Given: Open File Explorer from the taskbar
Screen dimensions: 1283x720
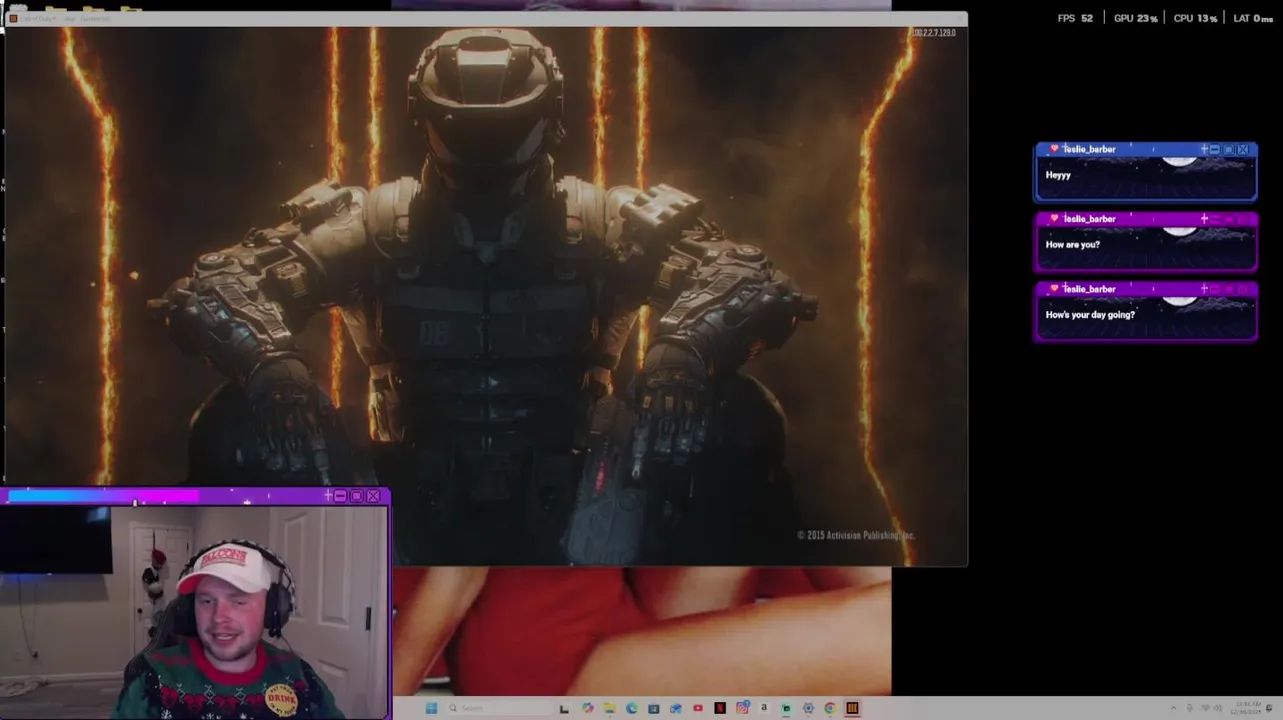Looking at the screenshot, I should [610, 708].
